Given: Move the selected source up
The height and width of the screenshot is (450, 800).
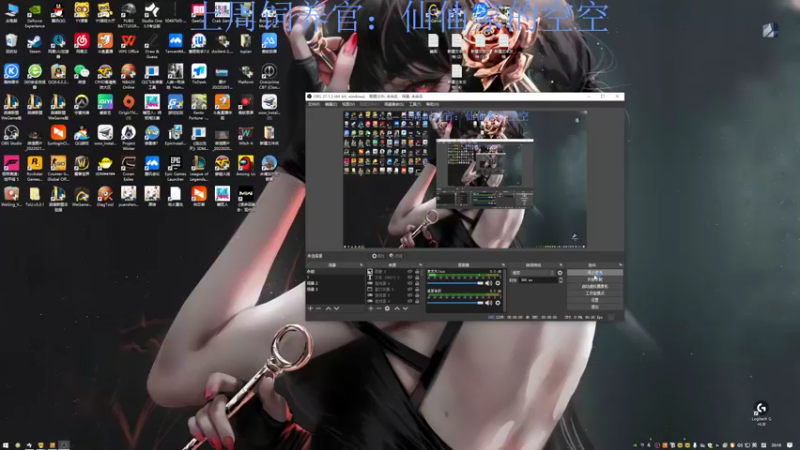Looking at the screenshot, I should point(397,309).
